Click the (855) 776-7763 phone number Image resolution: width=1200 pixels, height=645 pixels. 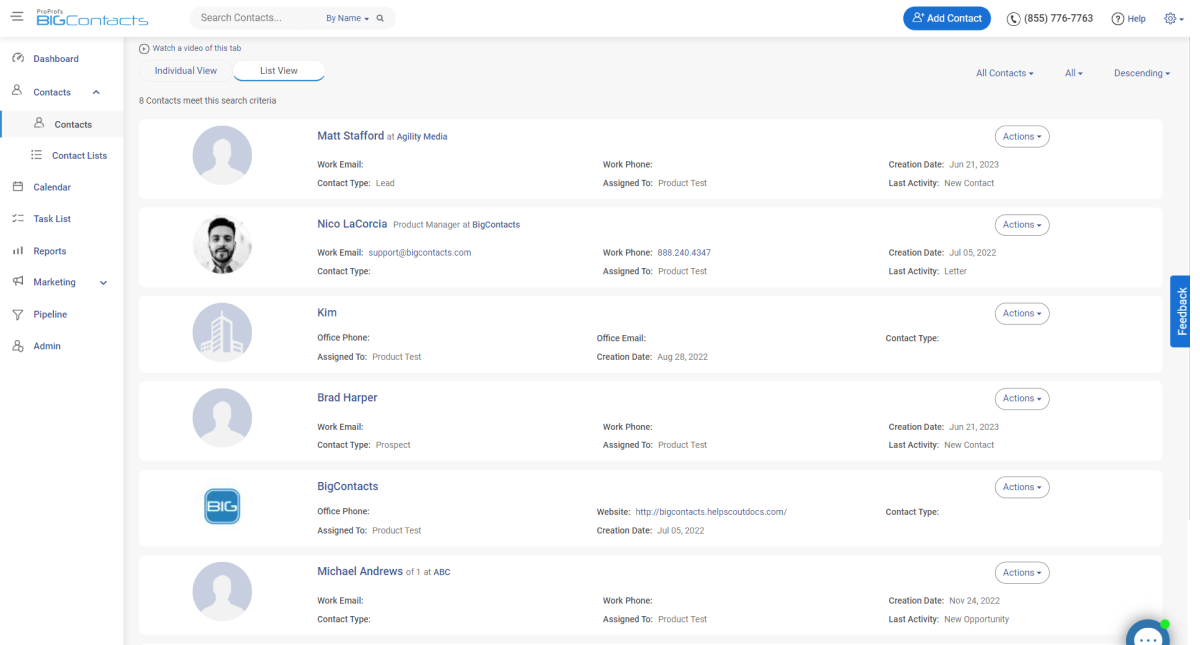click(x=1058, y=19)
